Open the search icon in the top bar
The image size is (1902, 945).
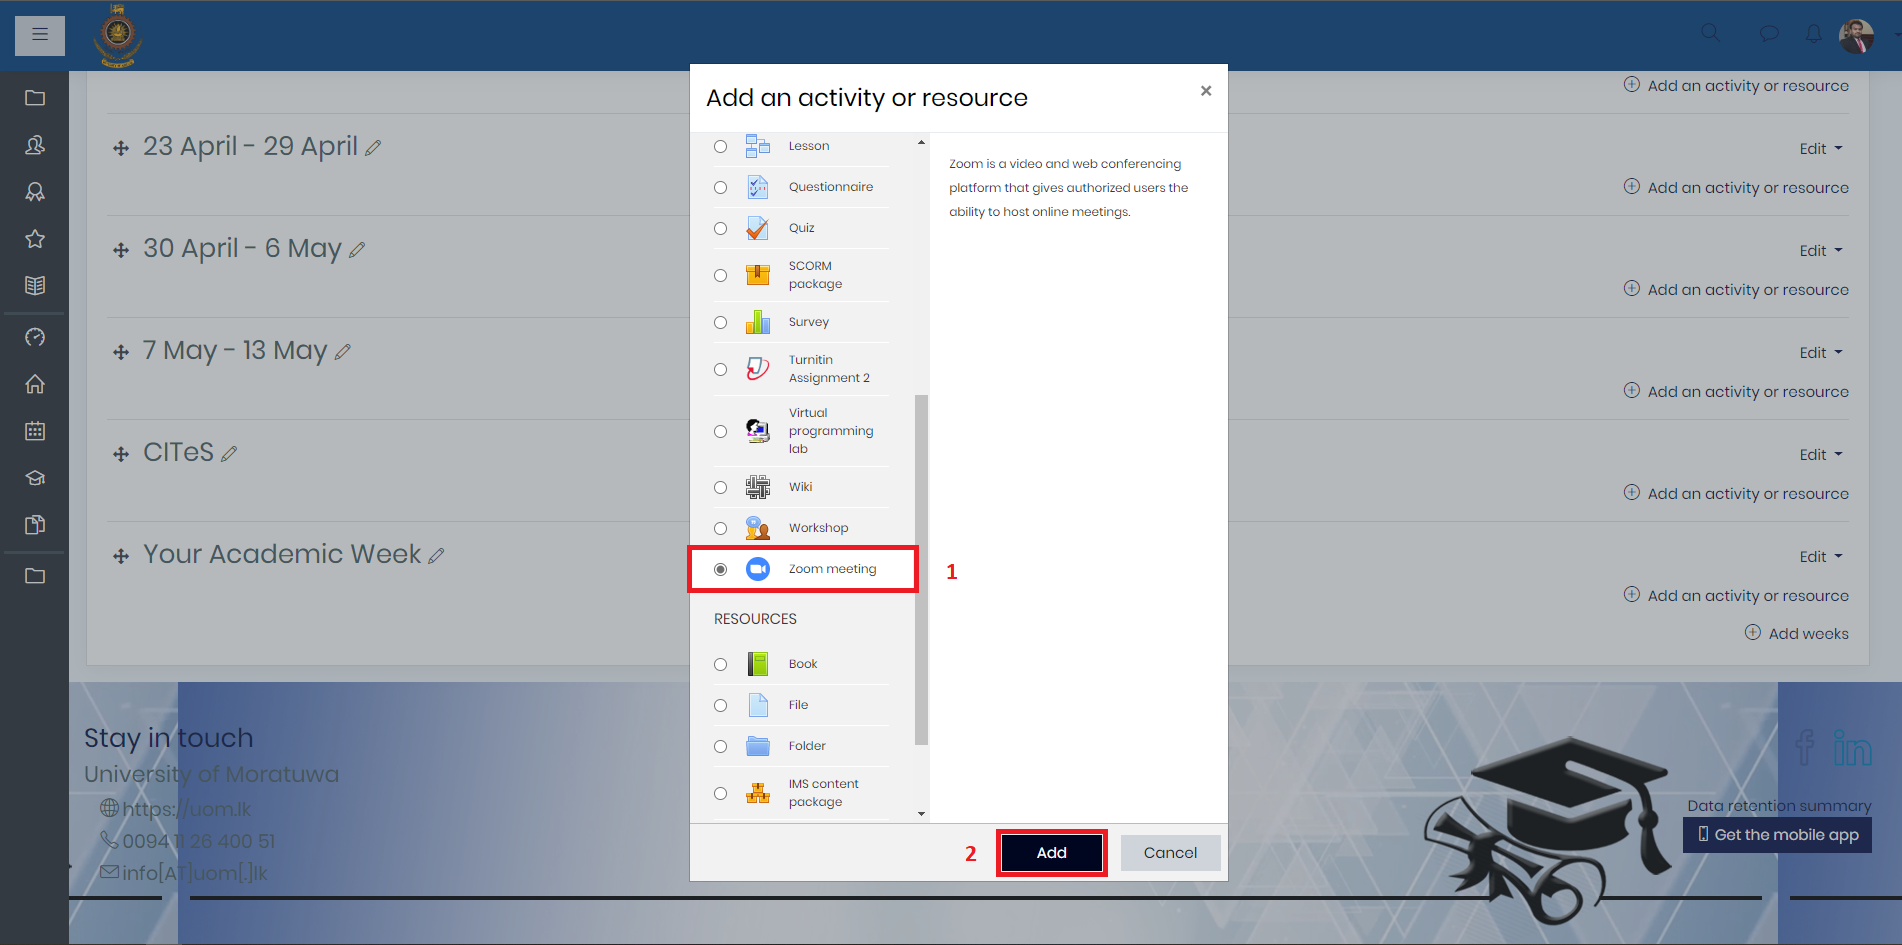click(x=1710, y=33)
